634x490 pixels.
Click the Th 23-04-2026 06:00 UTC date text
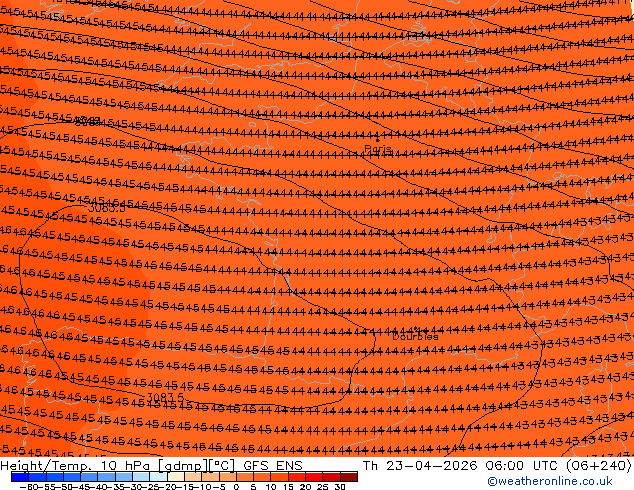(461, 465)
